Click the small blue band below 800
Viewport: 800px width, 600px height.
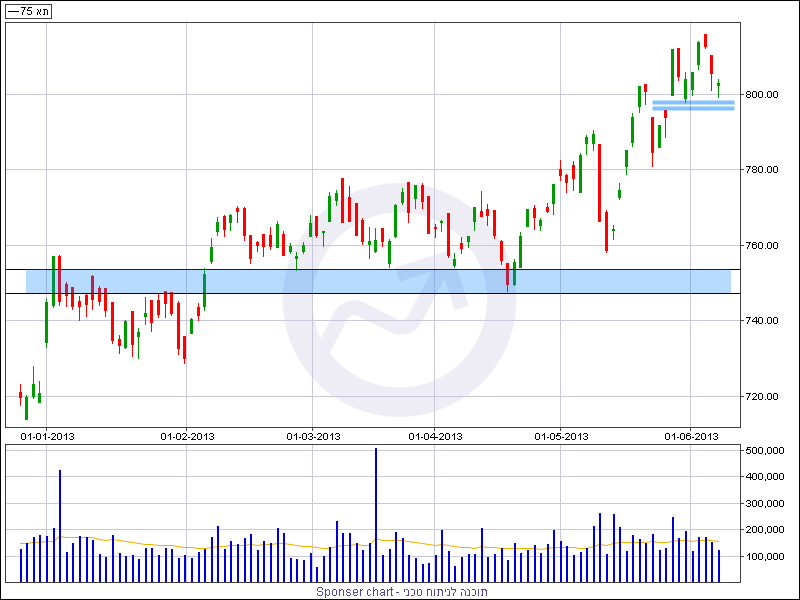(693, 105)
